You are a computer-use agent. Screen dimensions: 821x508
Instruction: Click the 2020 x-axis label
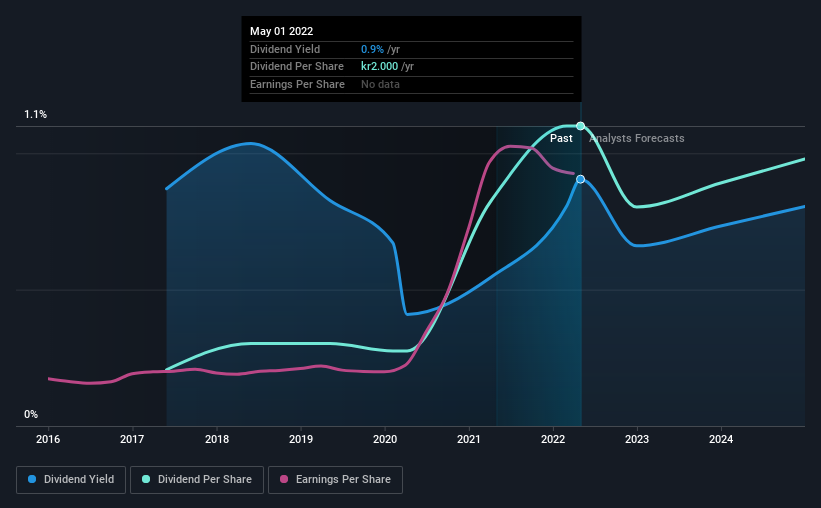coord(385,439)
